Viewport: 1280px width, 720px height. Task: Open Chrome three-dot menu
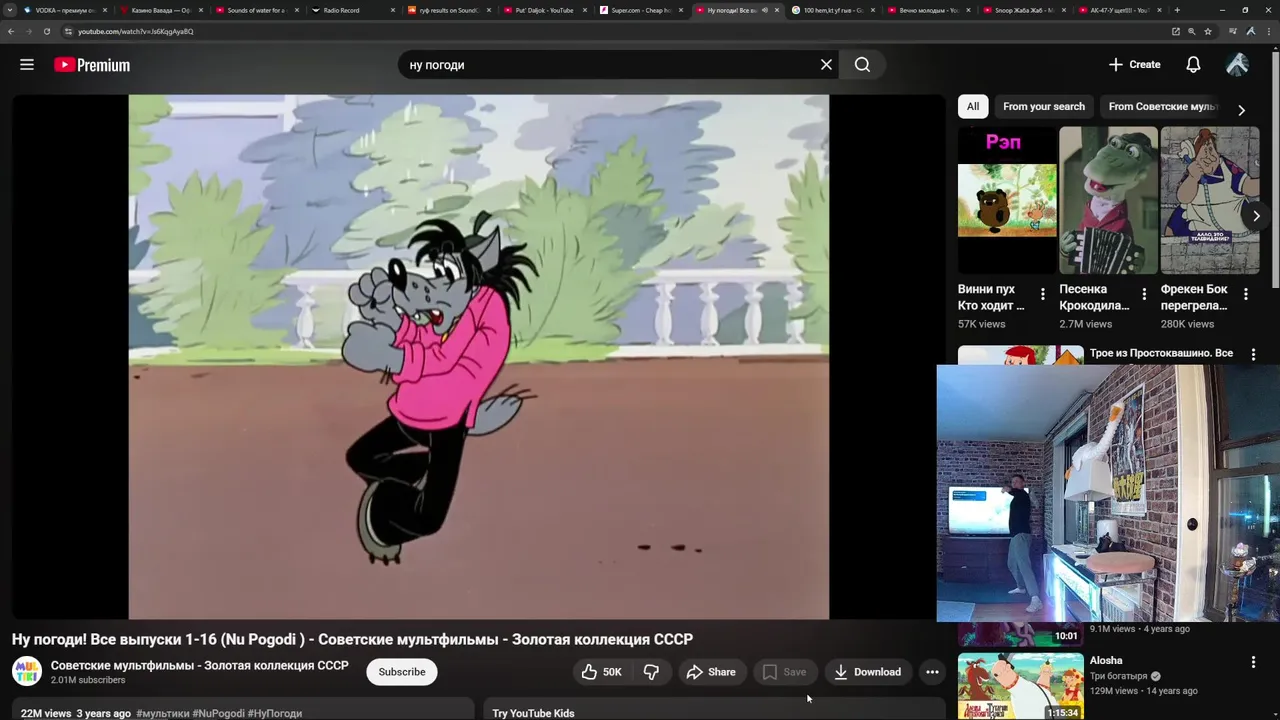(1270, 31)
